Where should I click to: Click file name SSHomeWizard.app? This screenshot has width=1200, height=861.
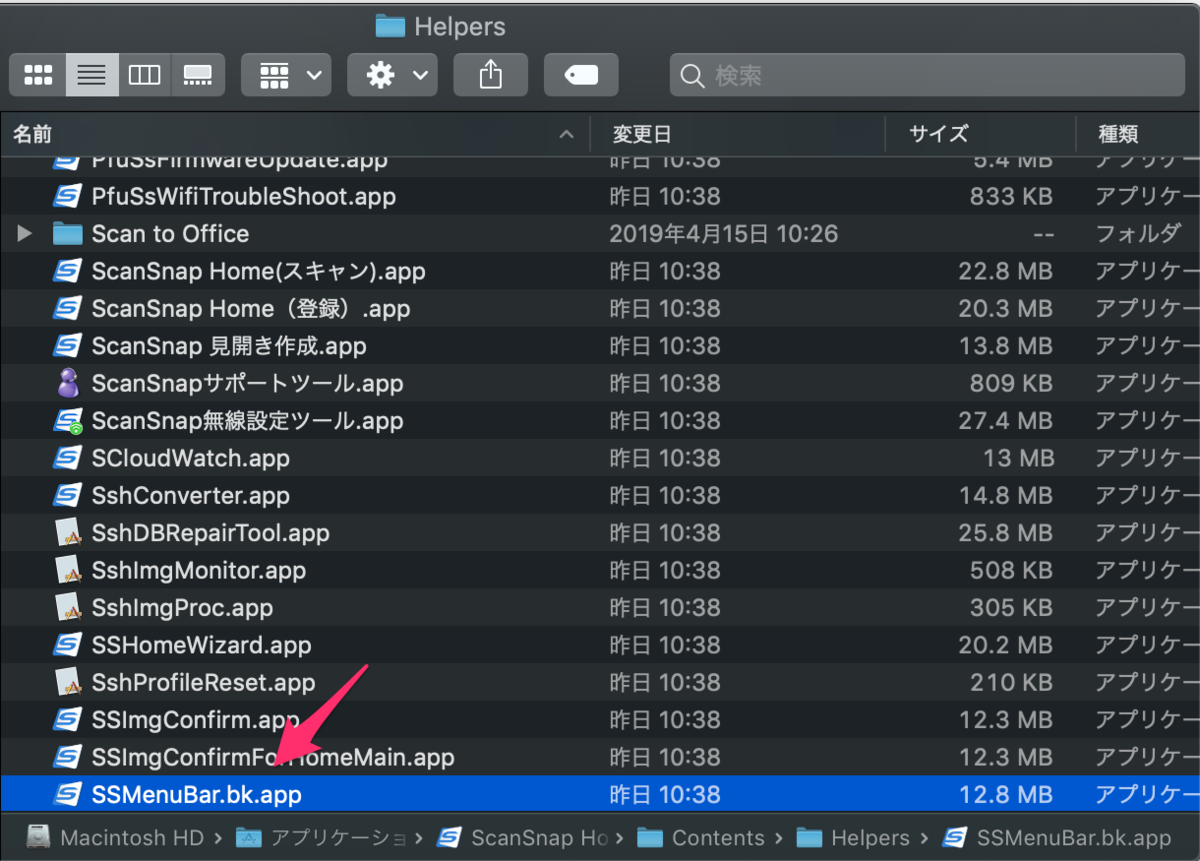201,645
